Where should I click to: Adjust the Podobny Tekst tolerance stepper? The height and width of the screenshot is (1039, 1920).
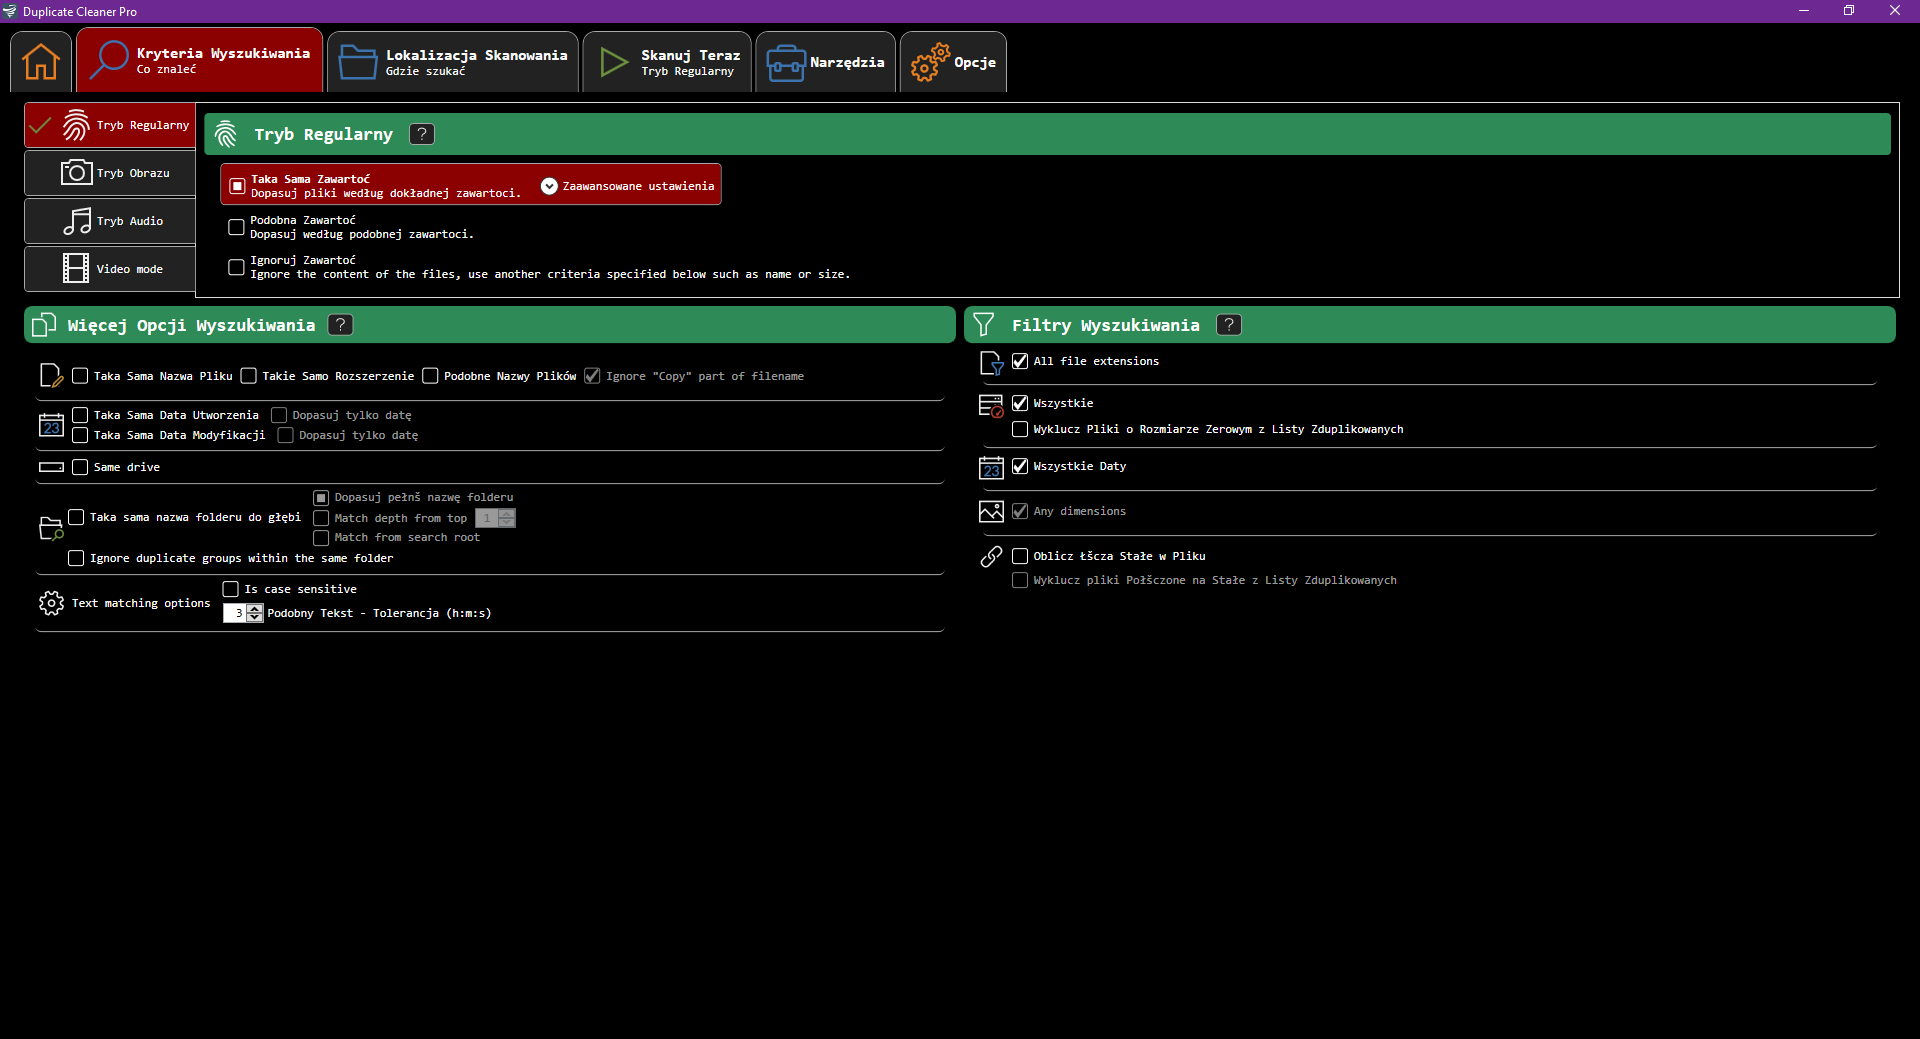[x=256, y=613]
